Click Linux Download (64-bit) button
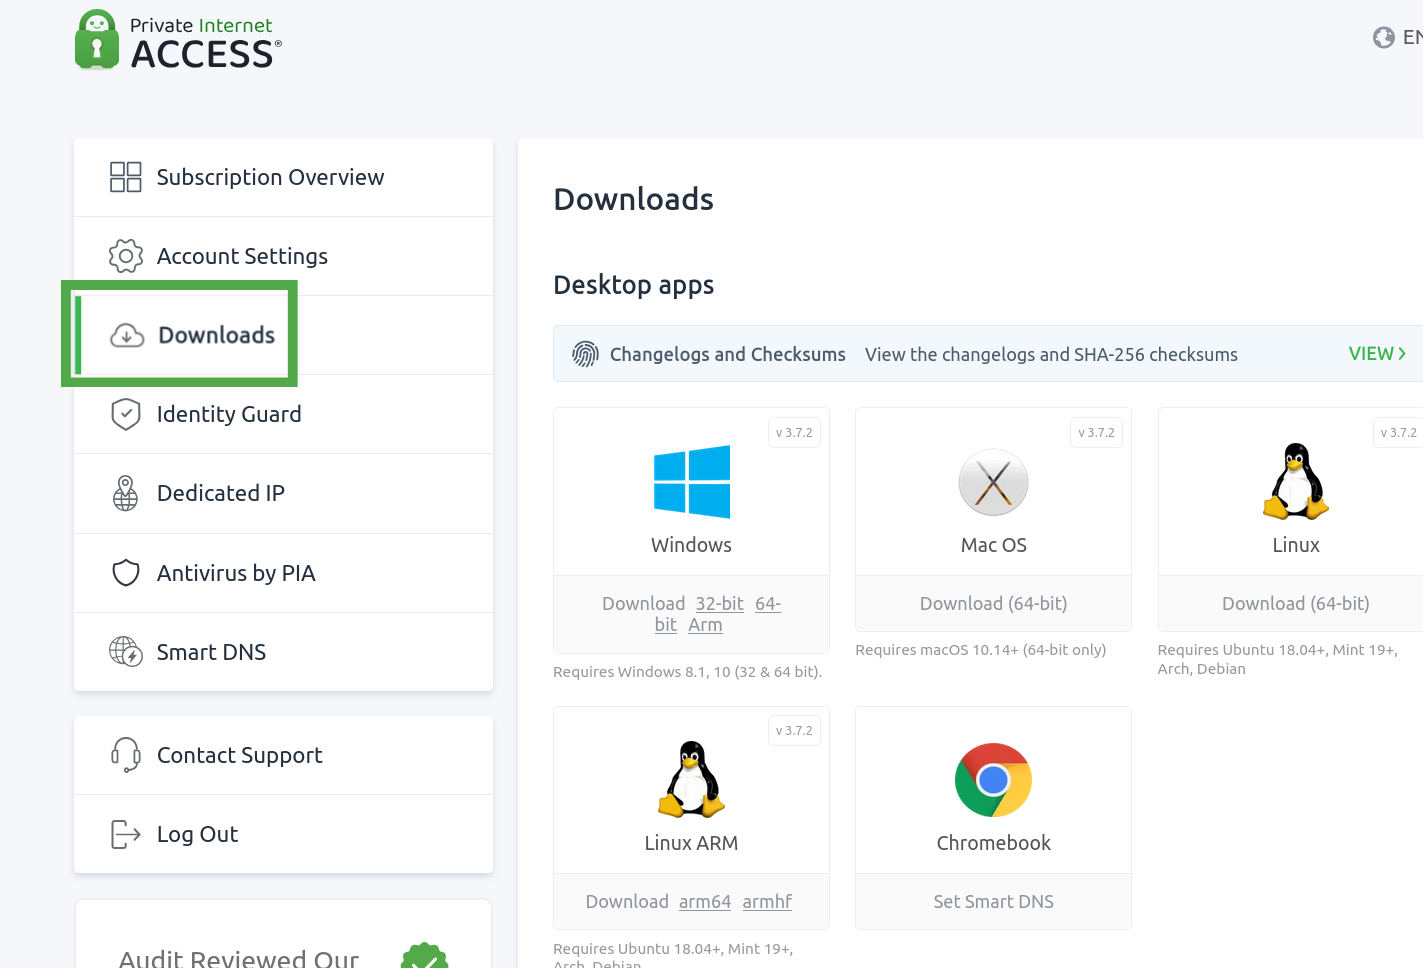This screenshot has width=1423, height=968. pyautogui.click(x=1295, y=604)
